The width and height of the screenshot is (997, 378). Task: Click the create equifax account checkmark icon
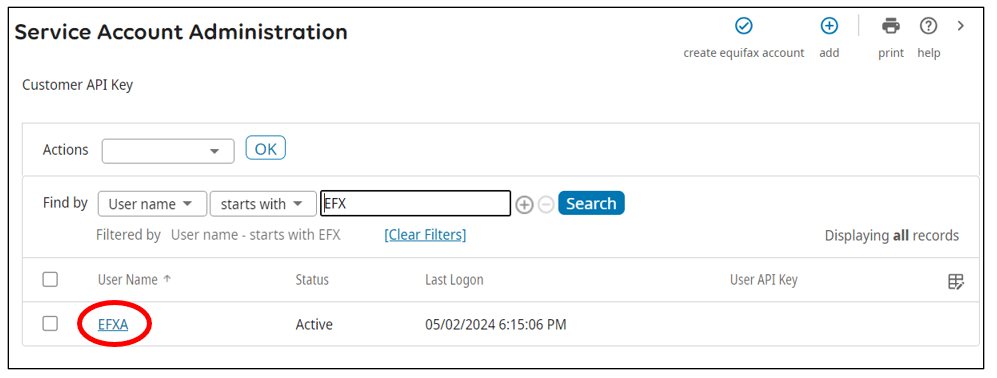coord(743,25)
